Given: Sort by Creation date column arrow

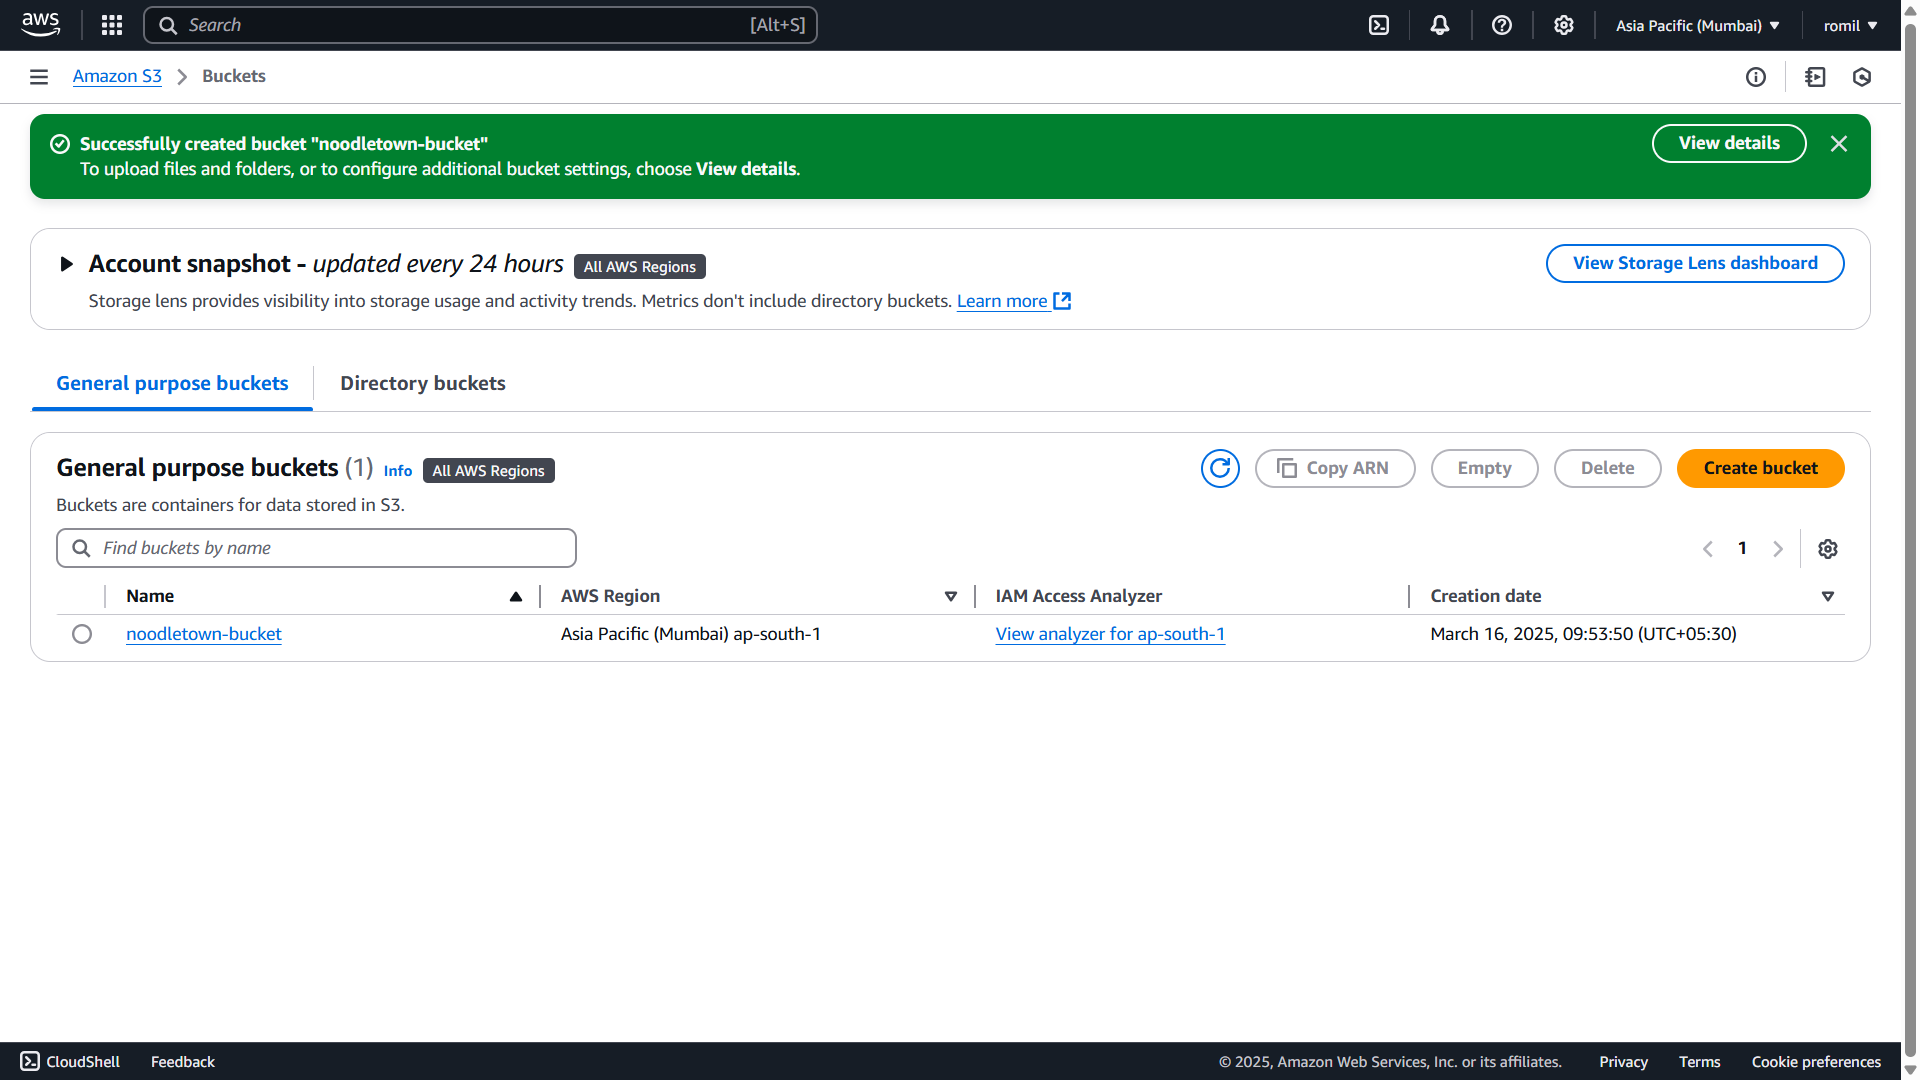Looking at the screenshot, I should (x=1828, y=596).
